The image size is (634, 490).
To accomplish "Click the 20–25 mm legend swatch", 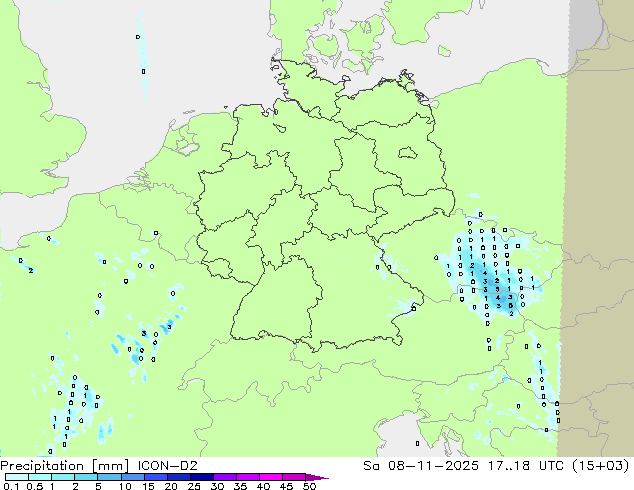I will (178, 477).
